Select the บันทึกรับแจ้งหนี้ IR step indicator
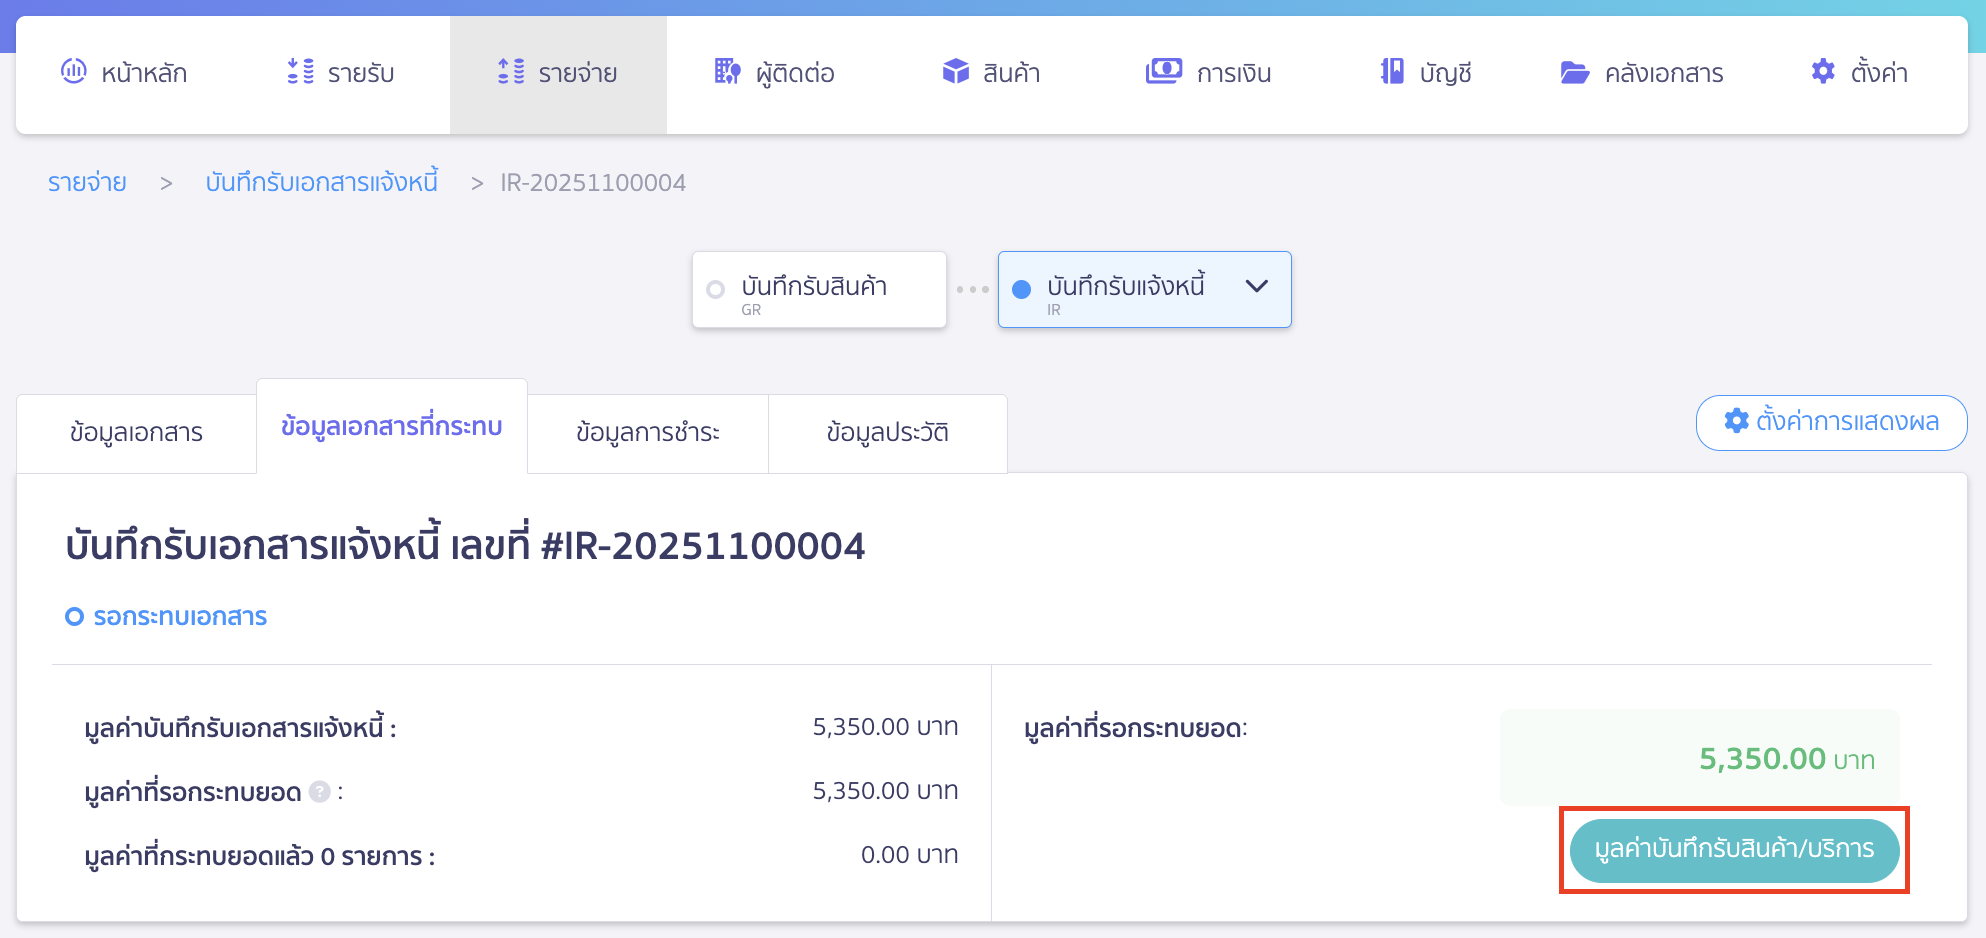1986x938 pixels. pyautogui.click(x=1021, y=289)
